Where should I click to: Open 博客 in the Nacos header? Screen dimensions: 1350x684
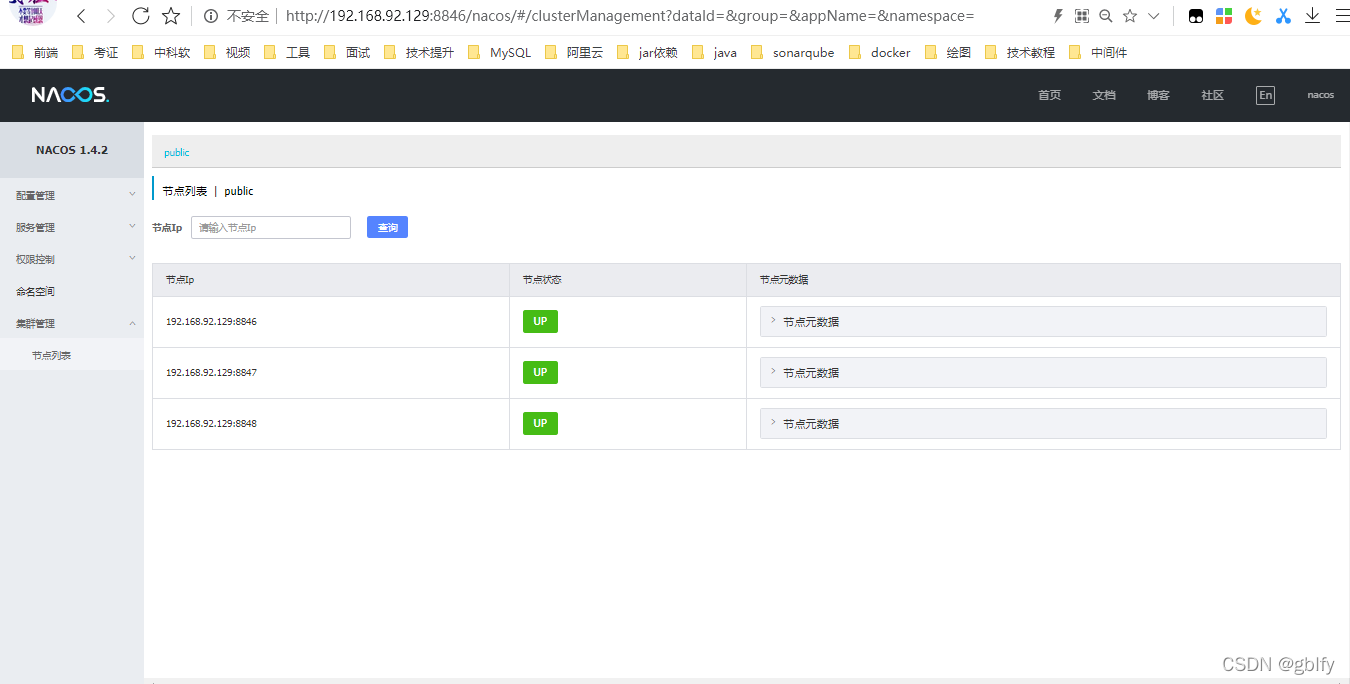(1158, 95)
